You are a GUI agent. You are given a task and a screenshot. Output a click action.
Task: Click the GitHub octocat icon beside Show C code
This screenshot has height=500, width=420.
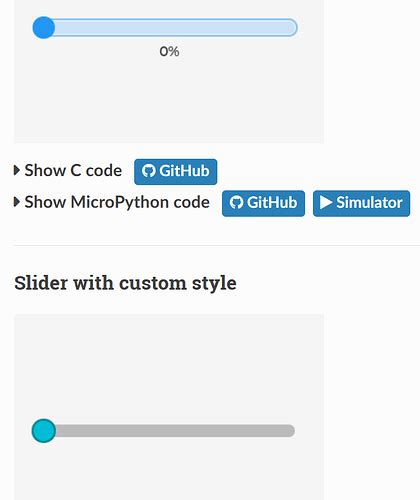(x=149, y=171)
